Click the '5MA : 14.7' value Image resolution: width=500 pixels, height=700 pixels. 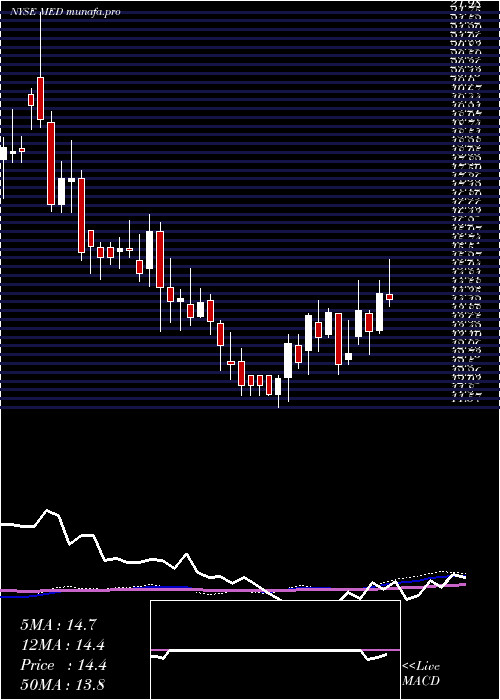pos(58,625)
